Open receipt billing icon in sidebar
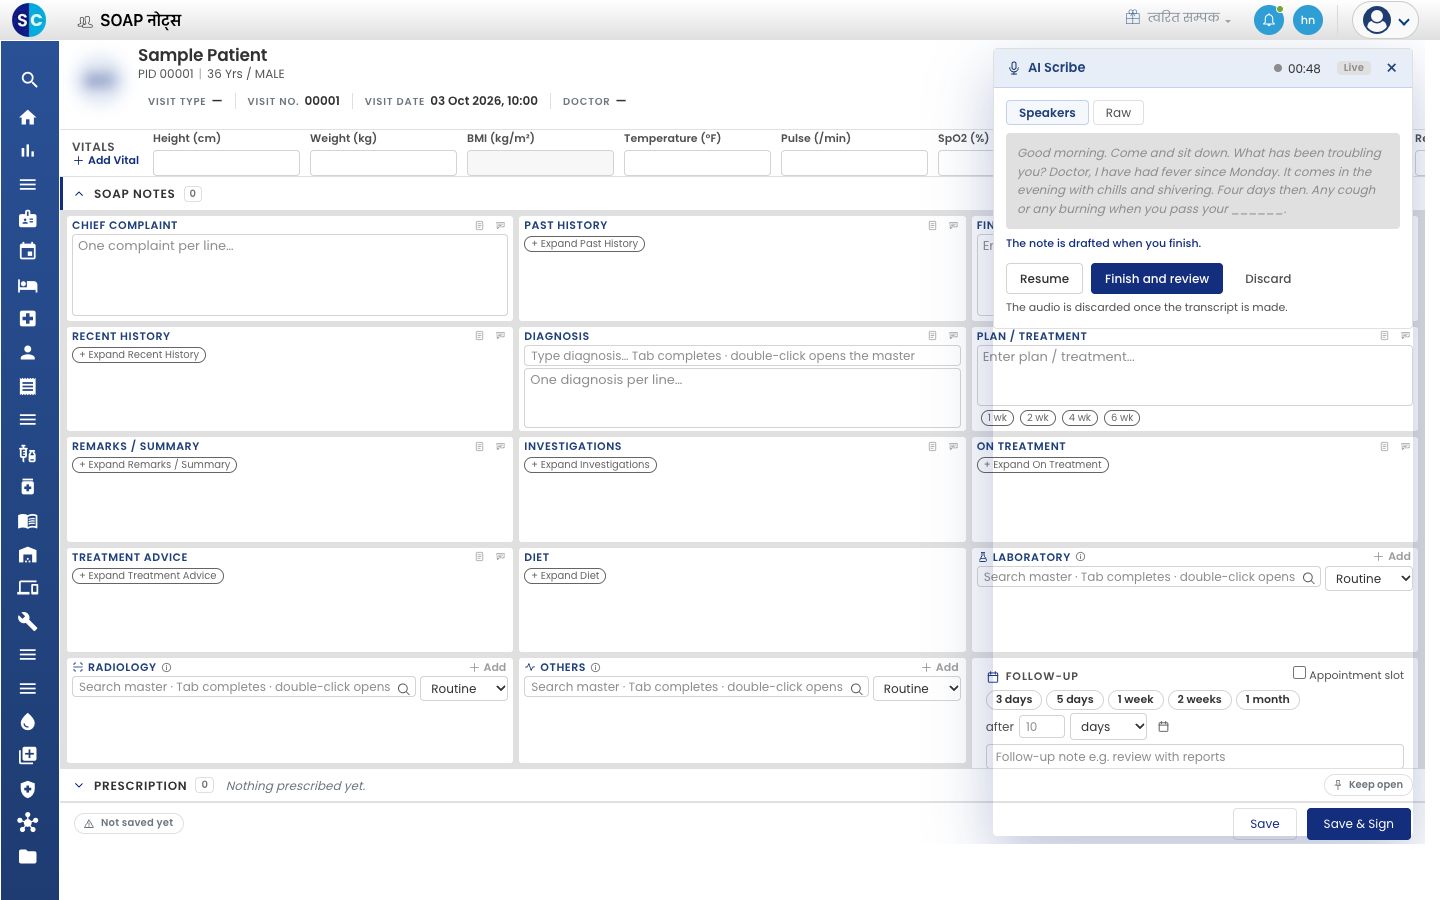The width and height of the screenshot is (1440, 900). click(28, 386)
